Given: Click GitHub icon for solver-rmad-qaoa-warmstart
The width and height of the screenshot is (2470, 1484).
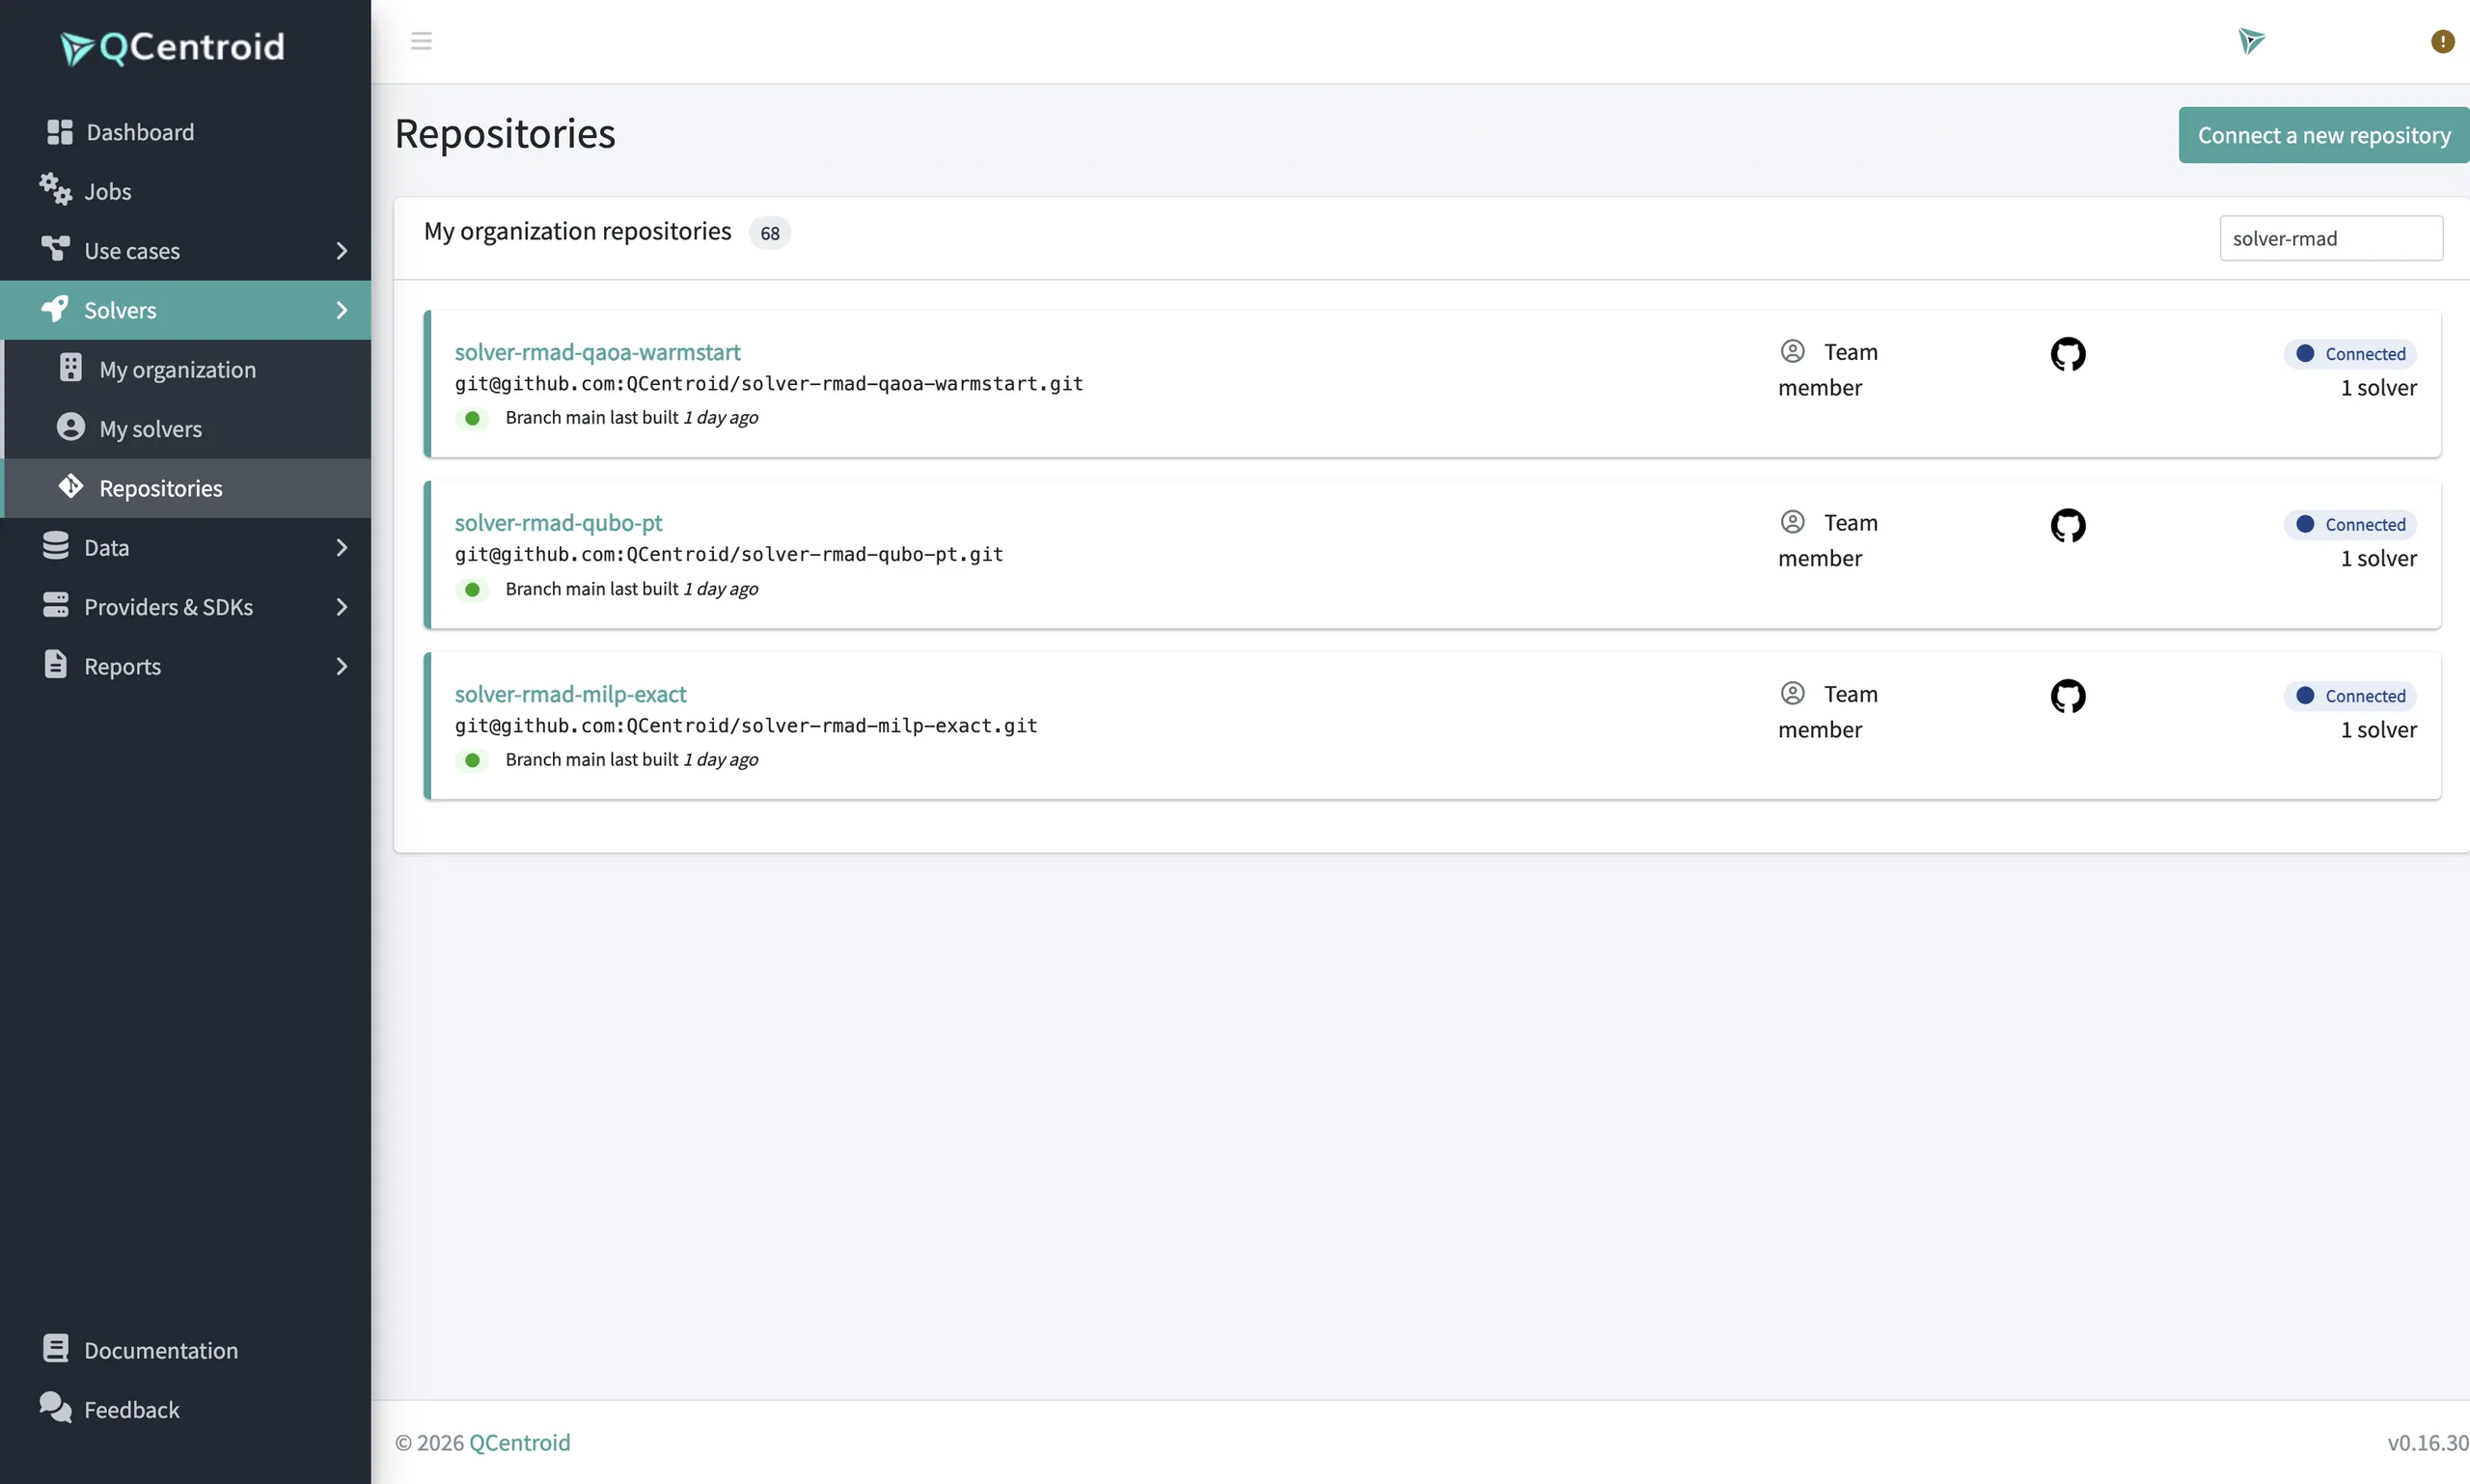Looking at the screenshot, I should tap(2068, 354).
